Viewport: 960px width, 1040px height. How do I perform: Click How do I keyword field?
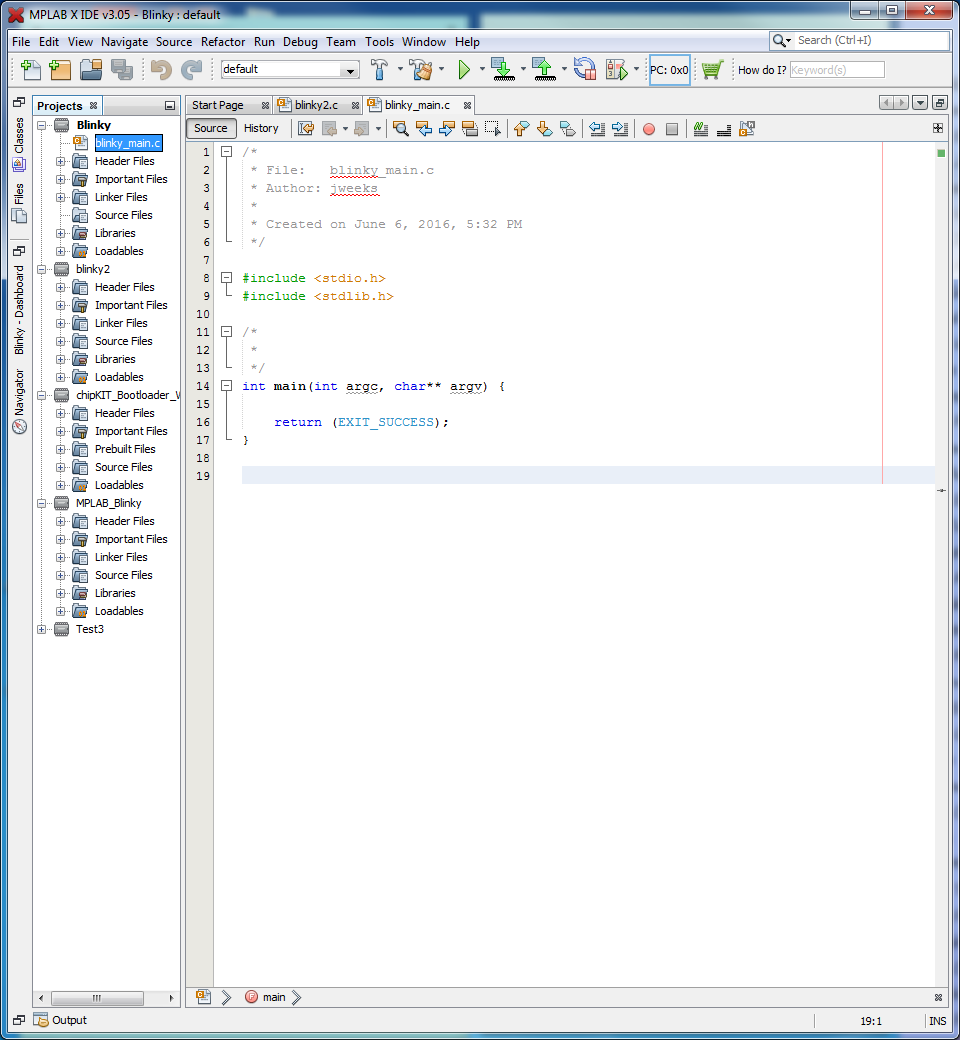[837, 70]
